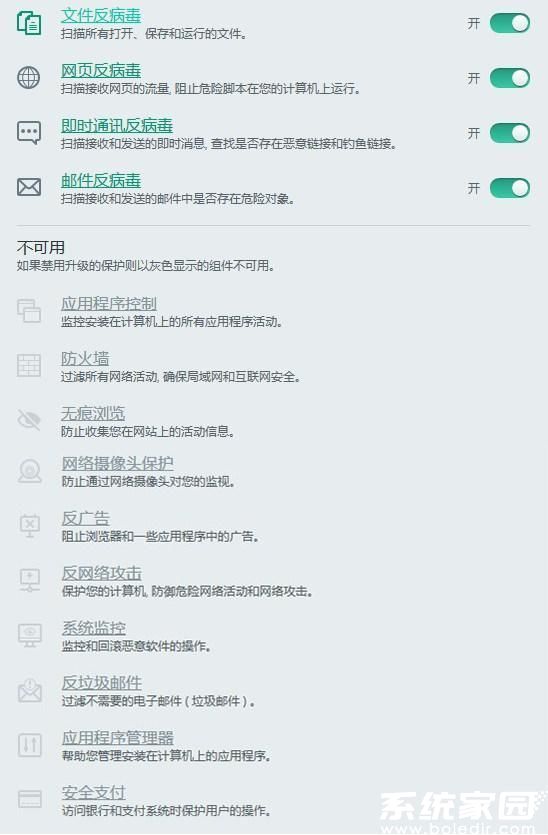Viewport: 548px width, 835px height.
Task: Go to 反垃圾邮件 settings link
Action: click(102, 683)
